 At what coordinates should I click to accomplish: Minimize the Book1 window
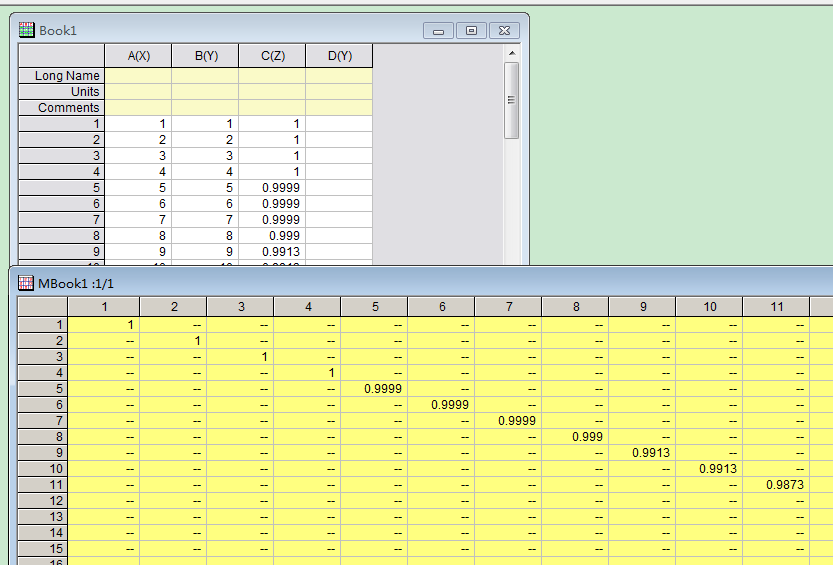coord(438,31)
